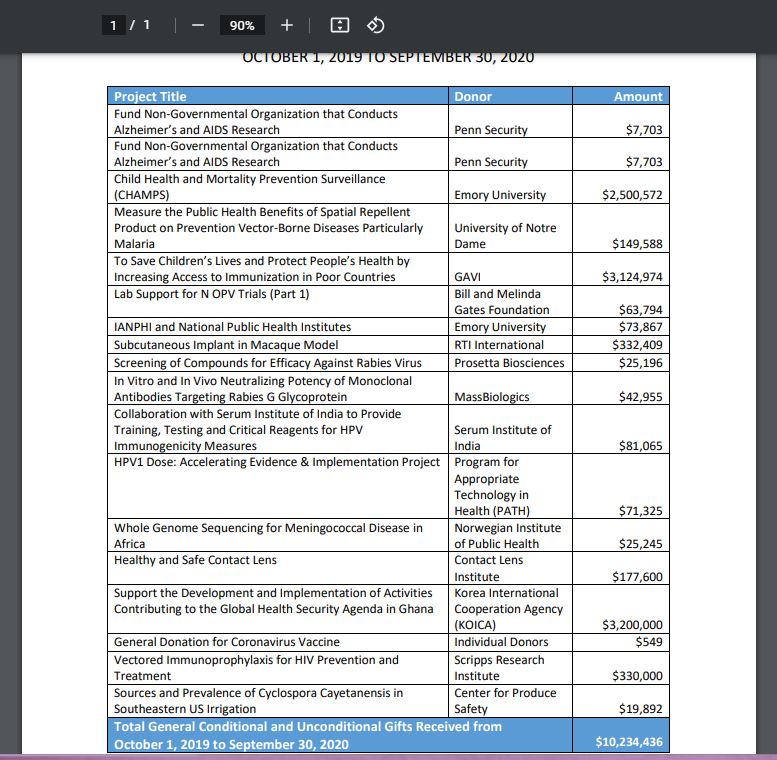777x760 pixels.
Task: Click the fit to page icon
Action: tap(340, 25)
